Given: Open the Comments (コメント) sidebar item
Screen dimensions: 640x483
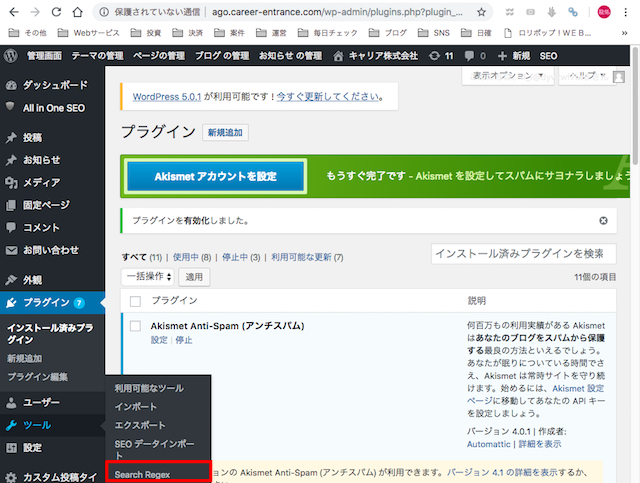Looking at the screenshot, I should (x=40, y=227).
